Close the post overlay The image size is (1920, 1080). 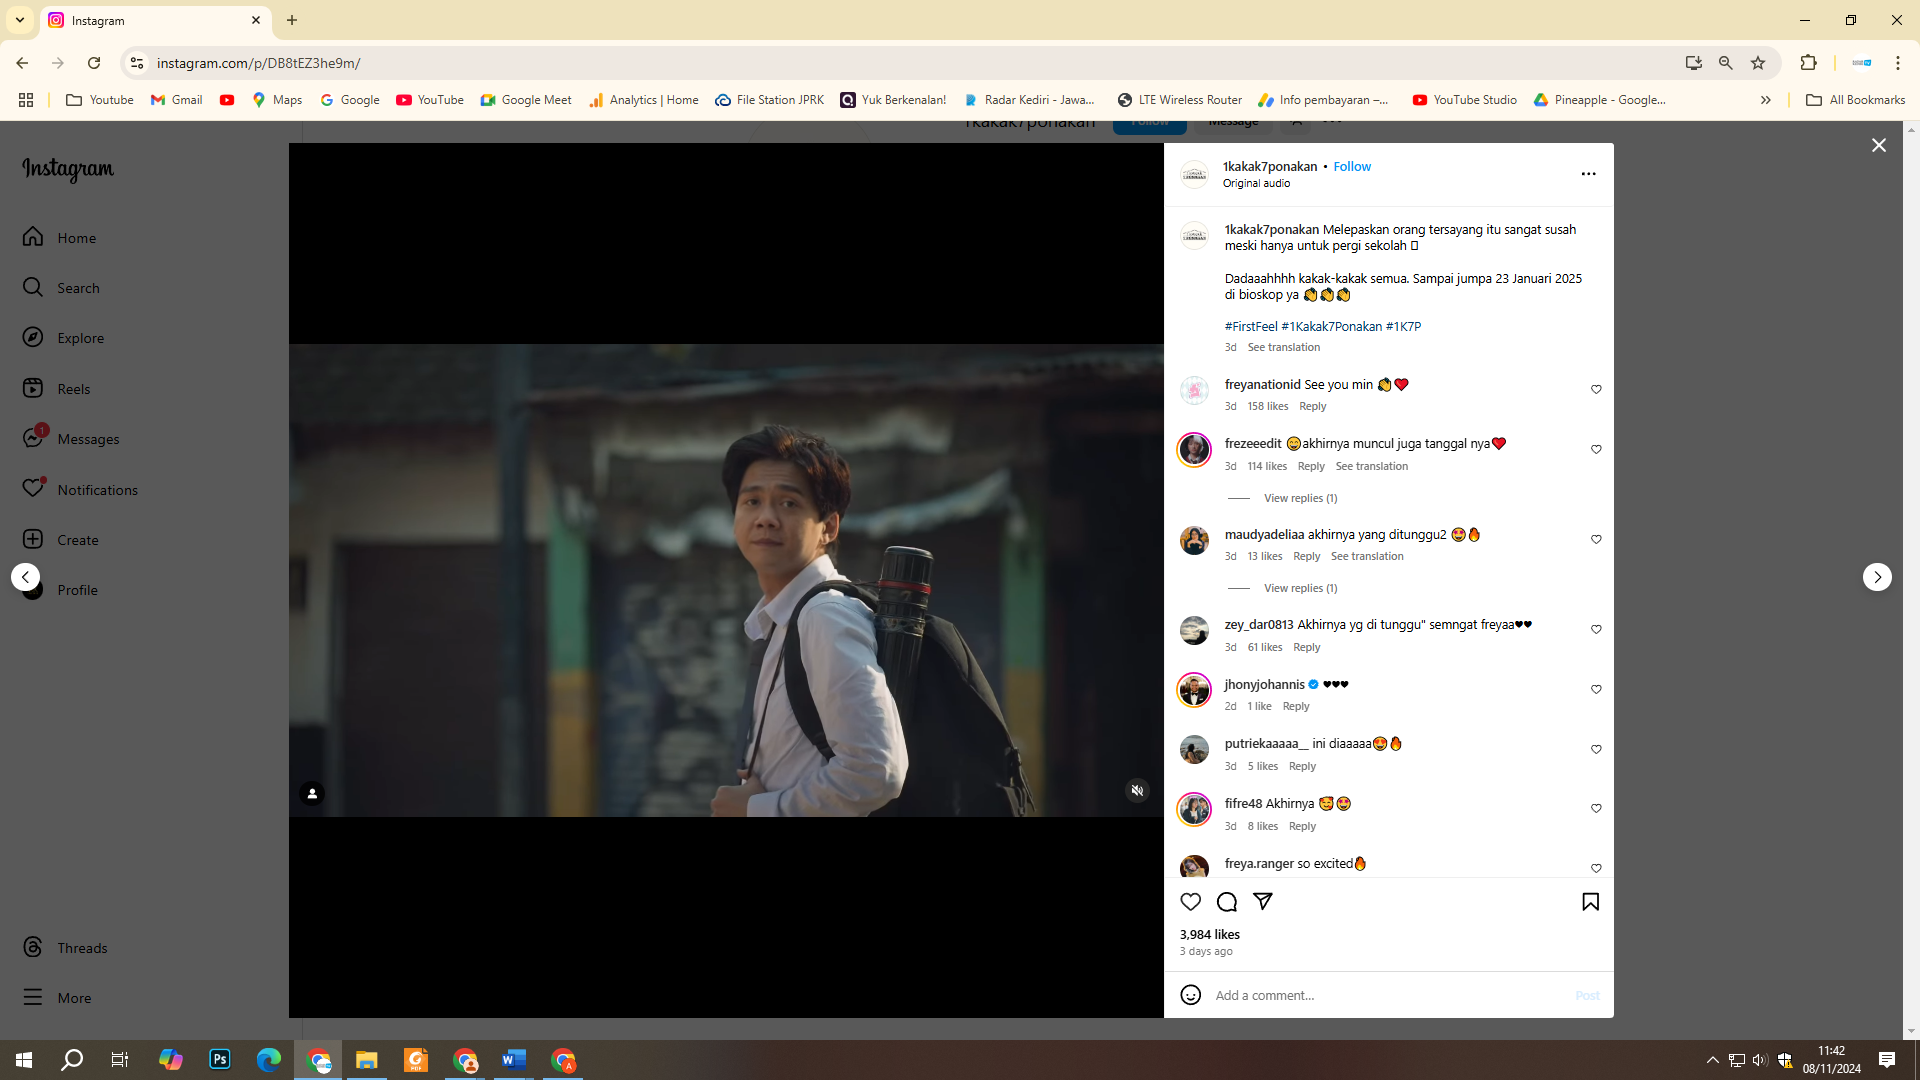tap(1879, 146)
